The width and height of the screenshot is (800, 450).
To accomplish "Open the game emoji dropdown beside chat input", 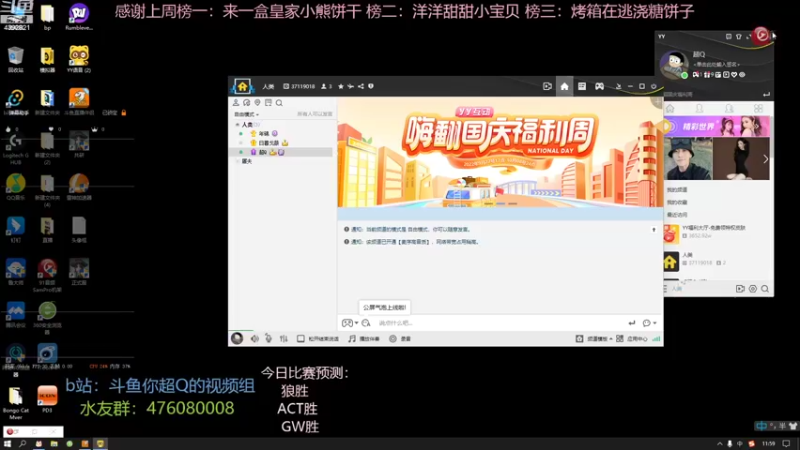I will click(x=349, y=323).
